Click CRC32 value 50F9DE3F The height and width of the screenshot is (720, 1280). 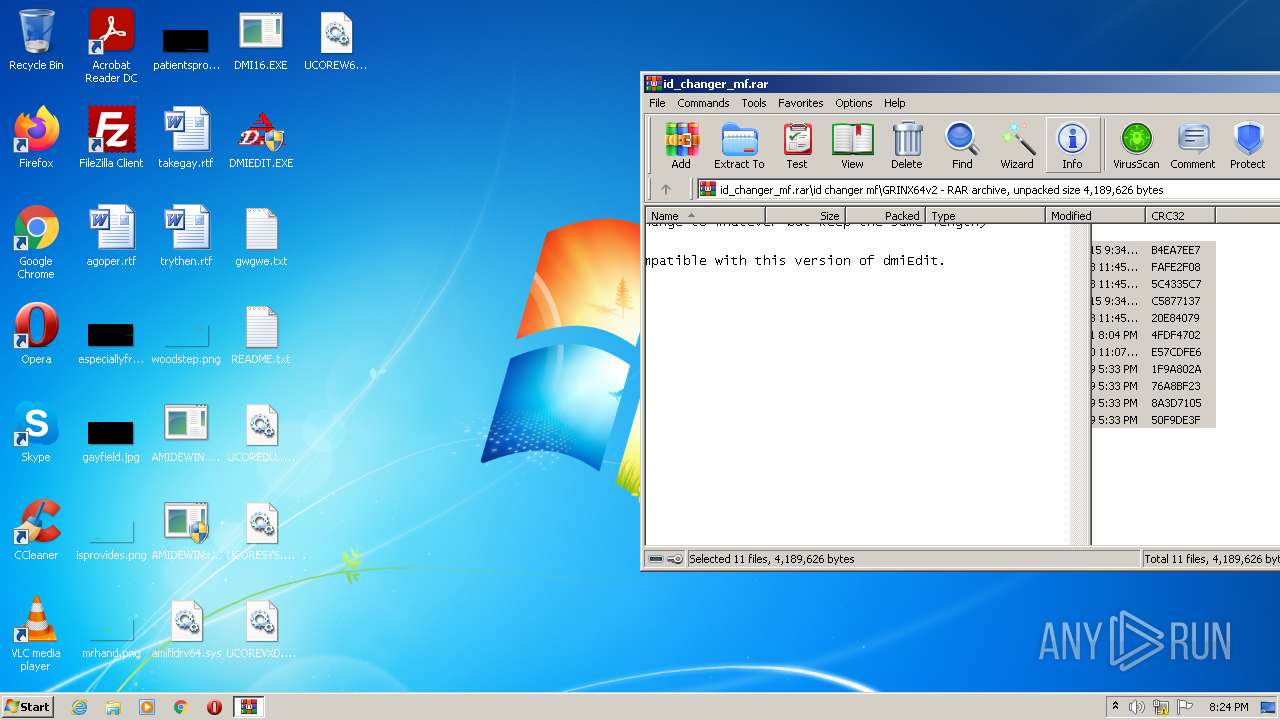(x=1176, y=420)
